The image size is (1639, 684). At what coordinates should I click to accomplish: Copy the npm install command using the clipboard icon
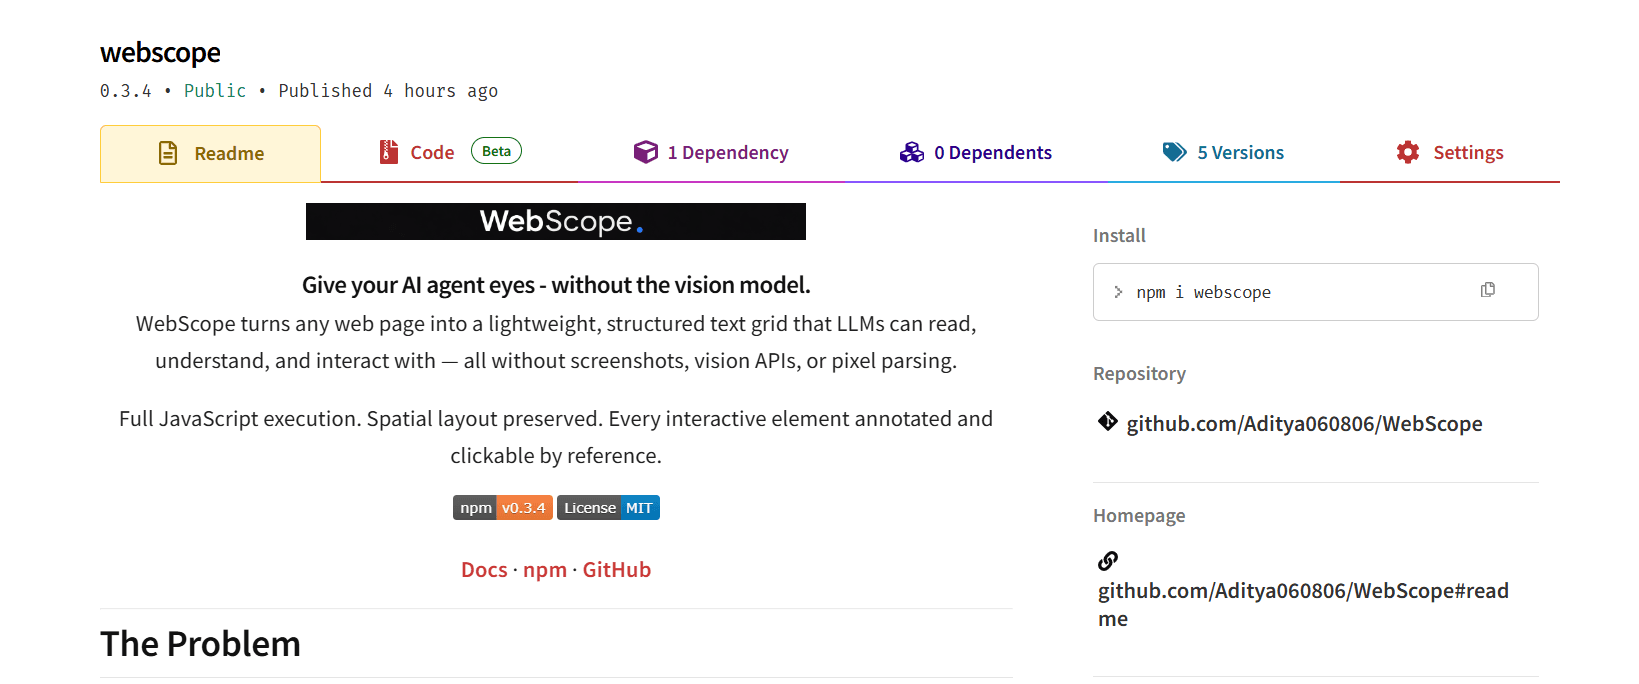(1488, 289)
